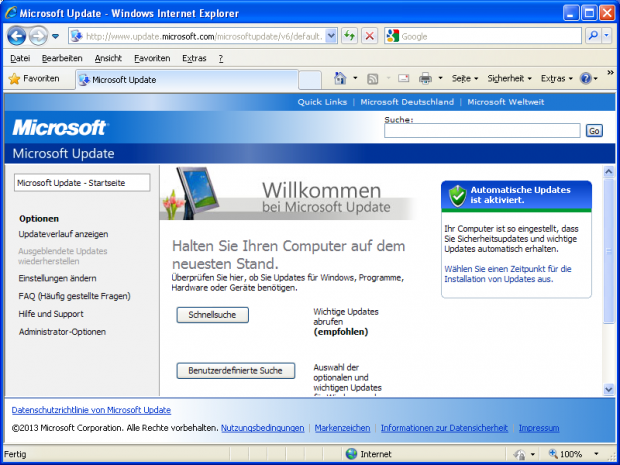The width and height of the screenshot is (620, 465).
Task: Expand the Print dropdown arrow
Action: pos(440,78)
